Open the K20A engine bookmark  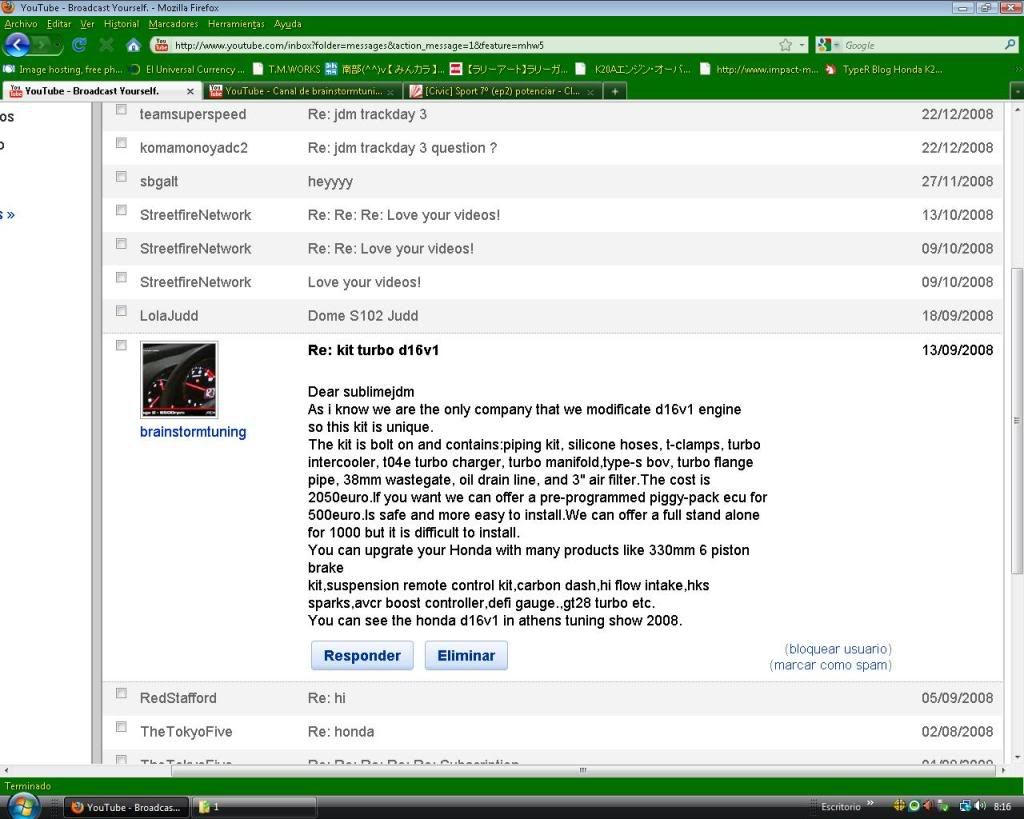coord(633,69)
